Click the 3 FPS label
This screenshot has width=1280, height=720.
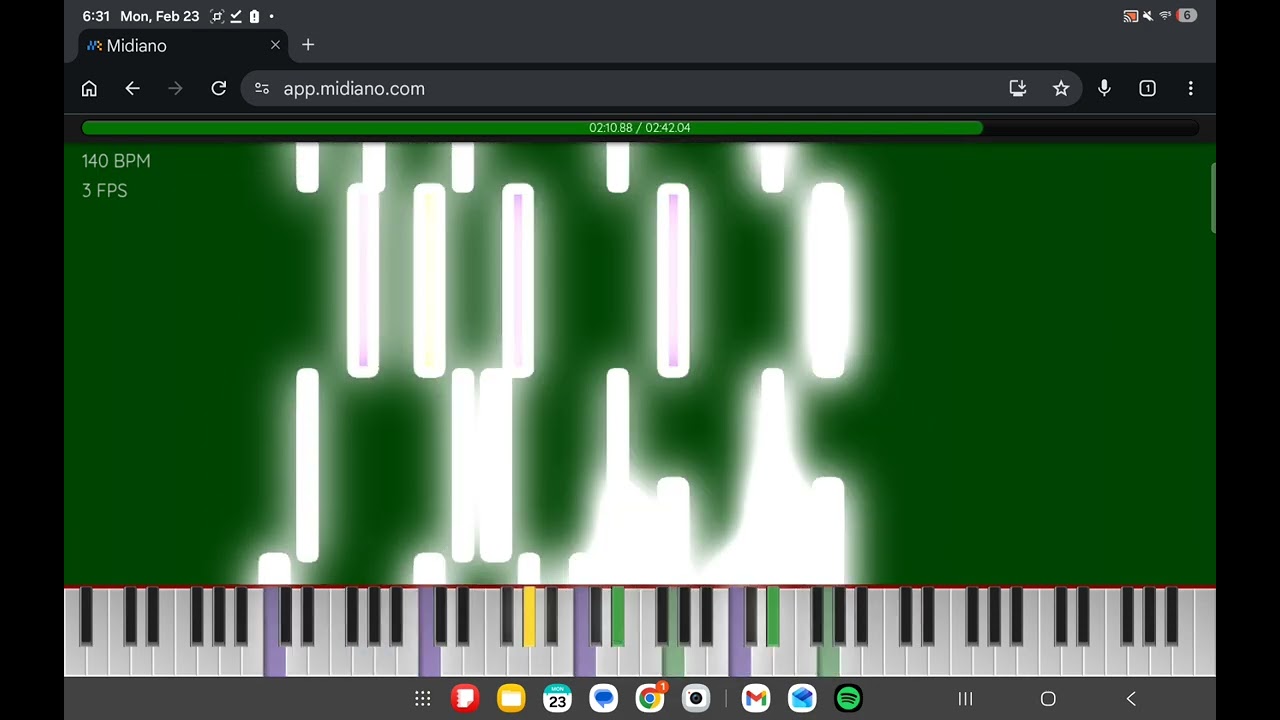pos(104,191)
